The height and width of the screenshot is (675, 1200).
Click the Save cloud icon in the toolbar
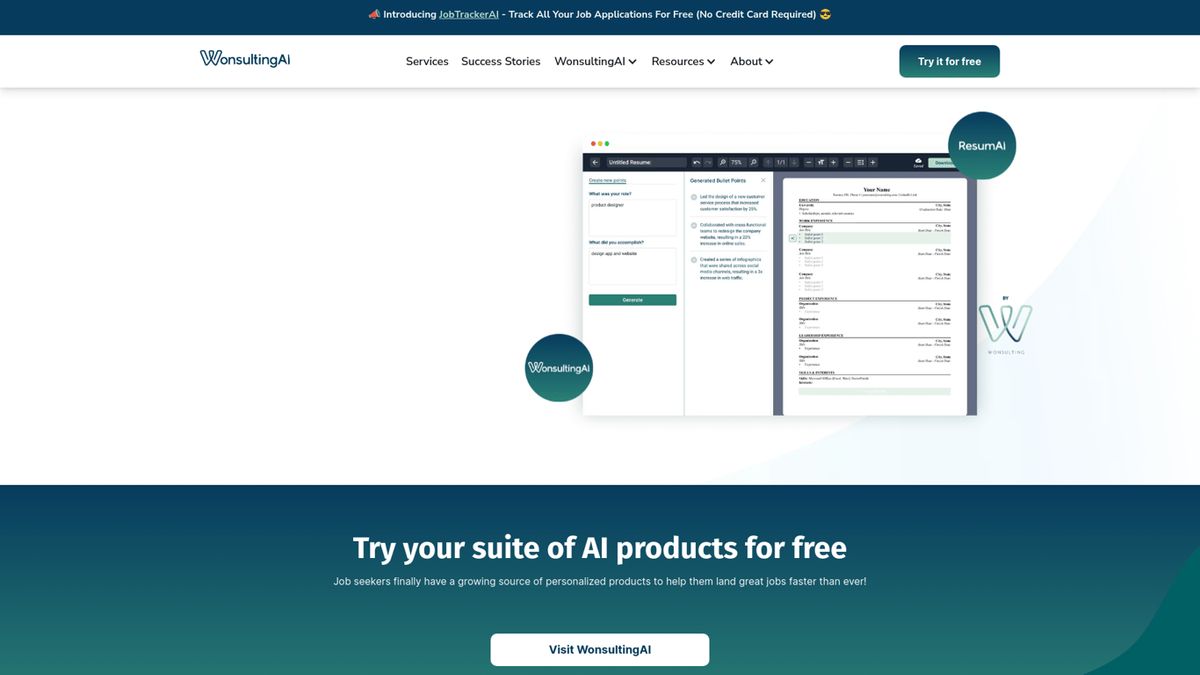[918, 160]
